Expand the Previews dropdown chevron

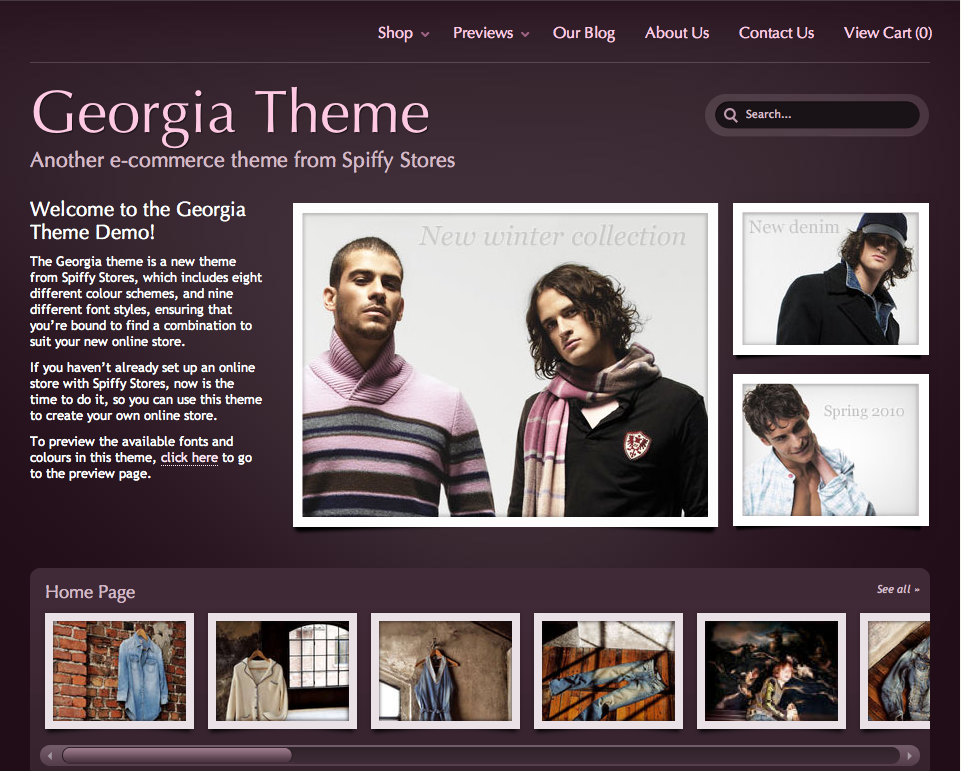[x=525, y=35]
